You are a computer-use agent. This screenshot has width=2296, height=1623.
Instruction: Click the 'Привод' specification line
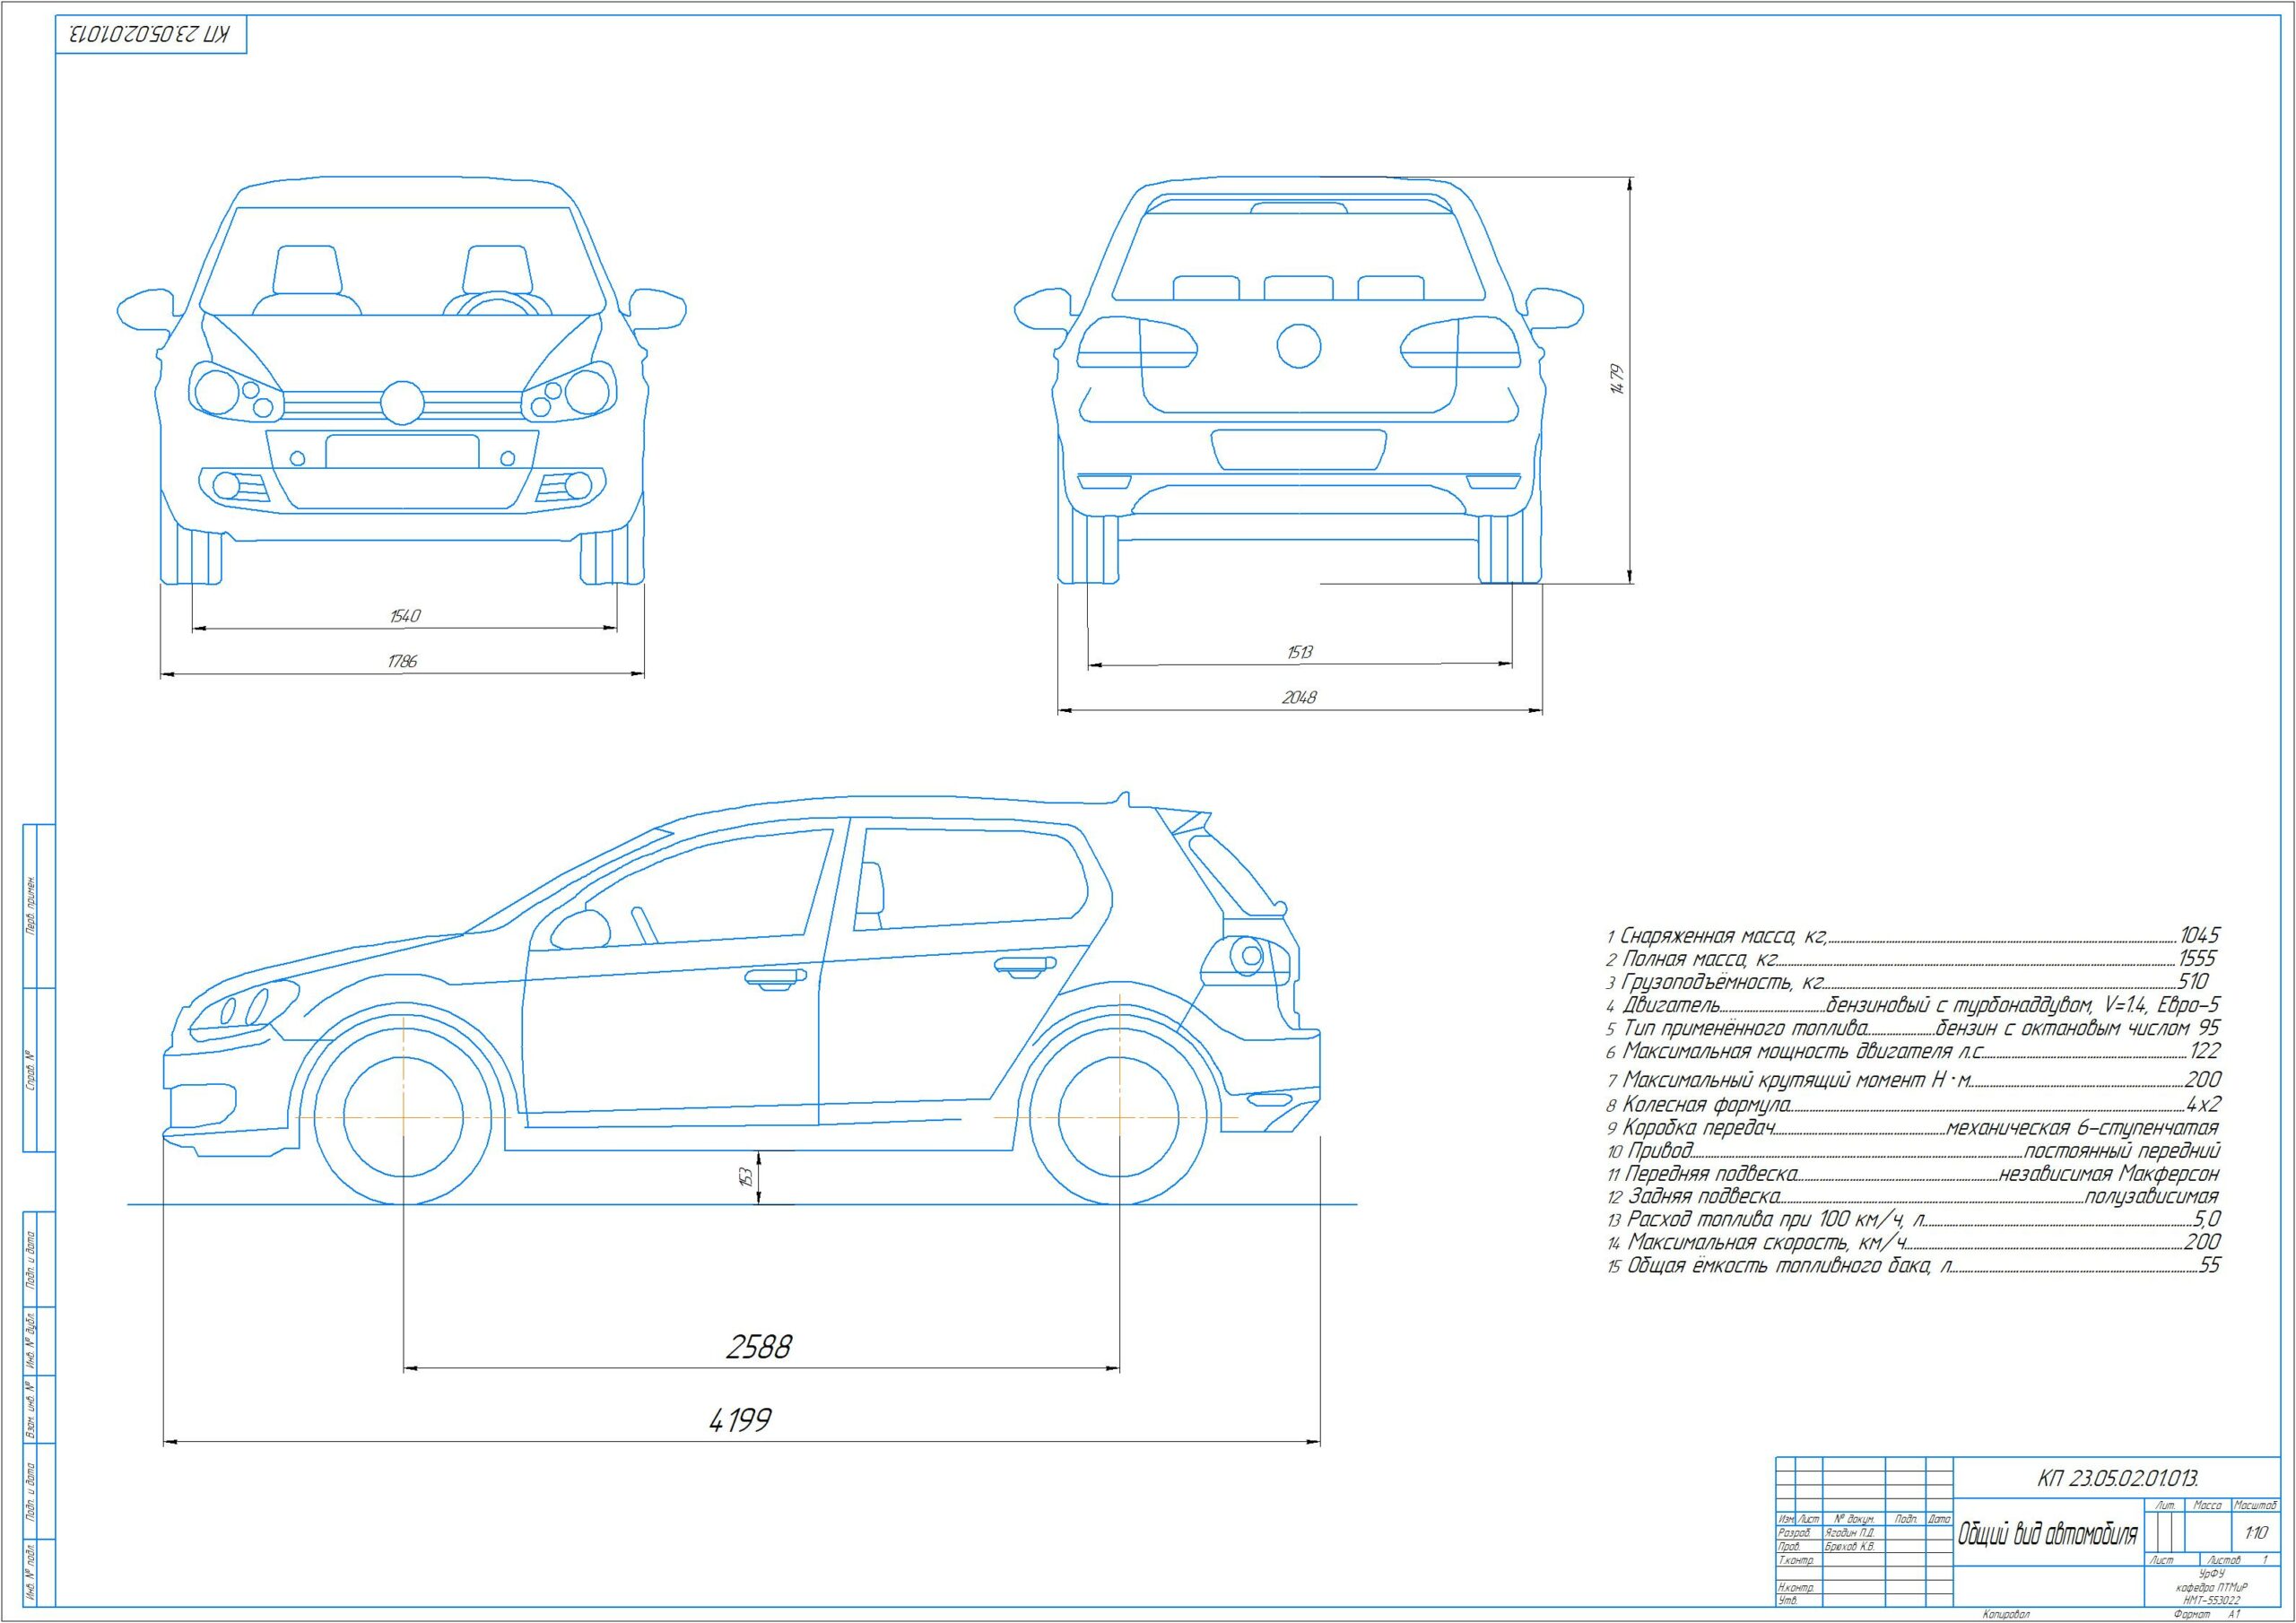click(1913, 1151)
